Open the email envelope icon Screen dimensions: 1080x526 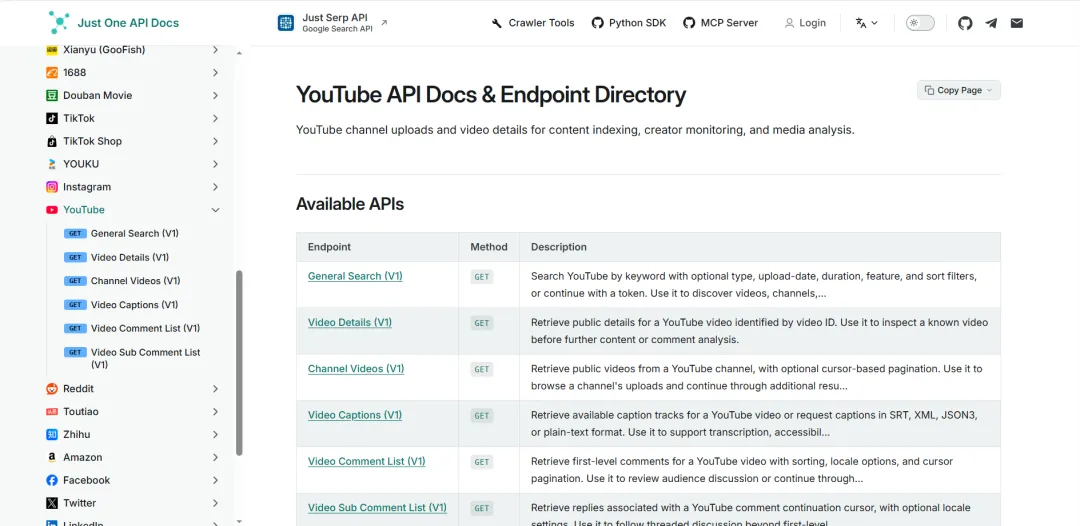[x=1017, y=23]
